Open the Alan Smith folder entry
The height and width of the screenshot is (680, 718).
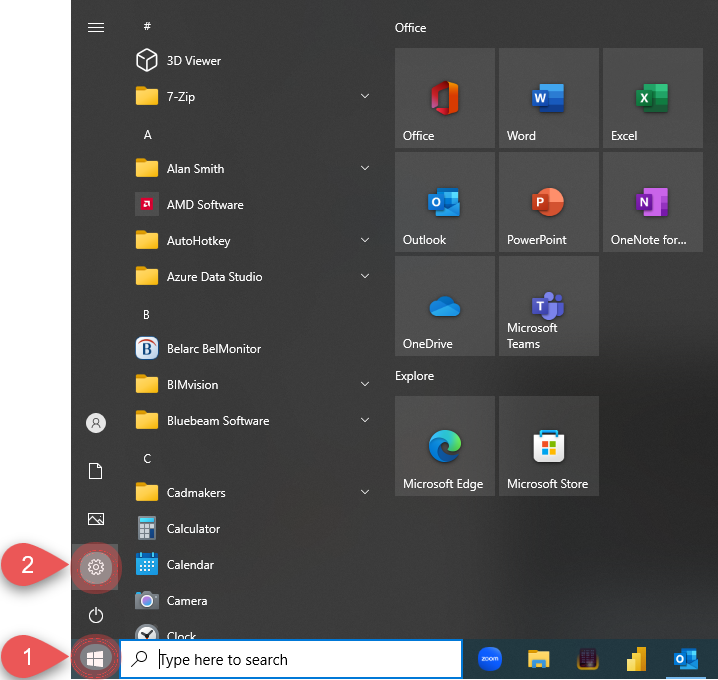point(254,169)
